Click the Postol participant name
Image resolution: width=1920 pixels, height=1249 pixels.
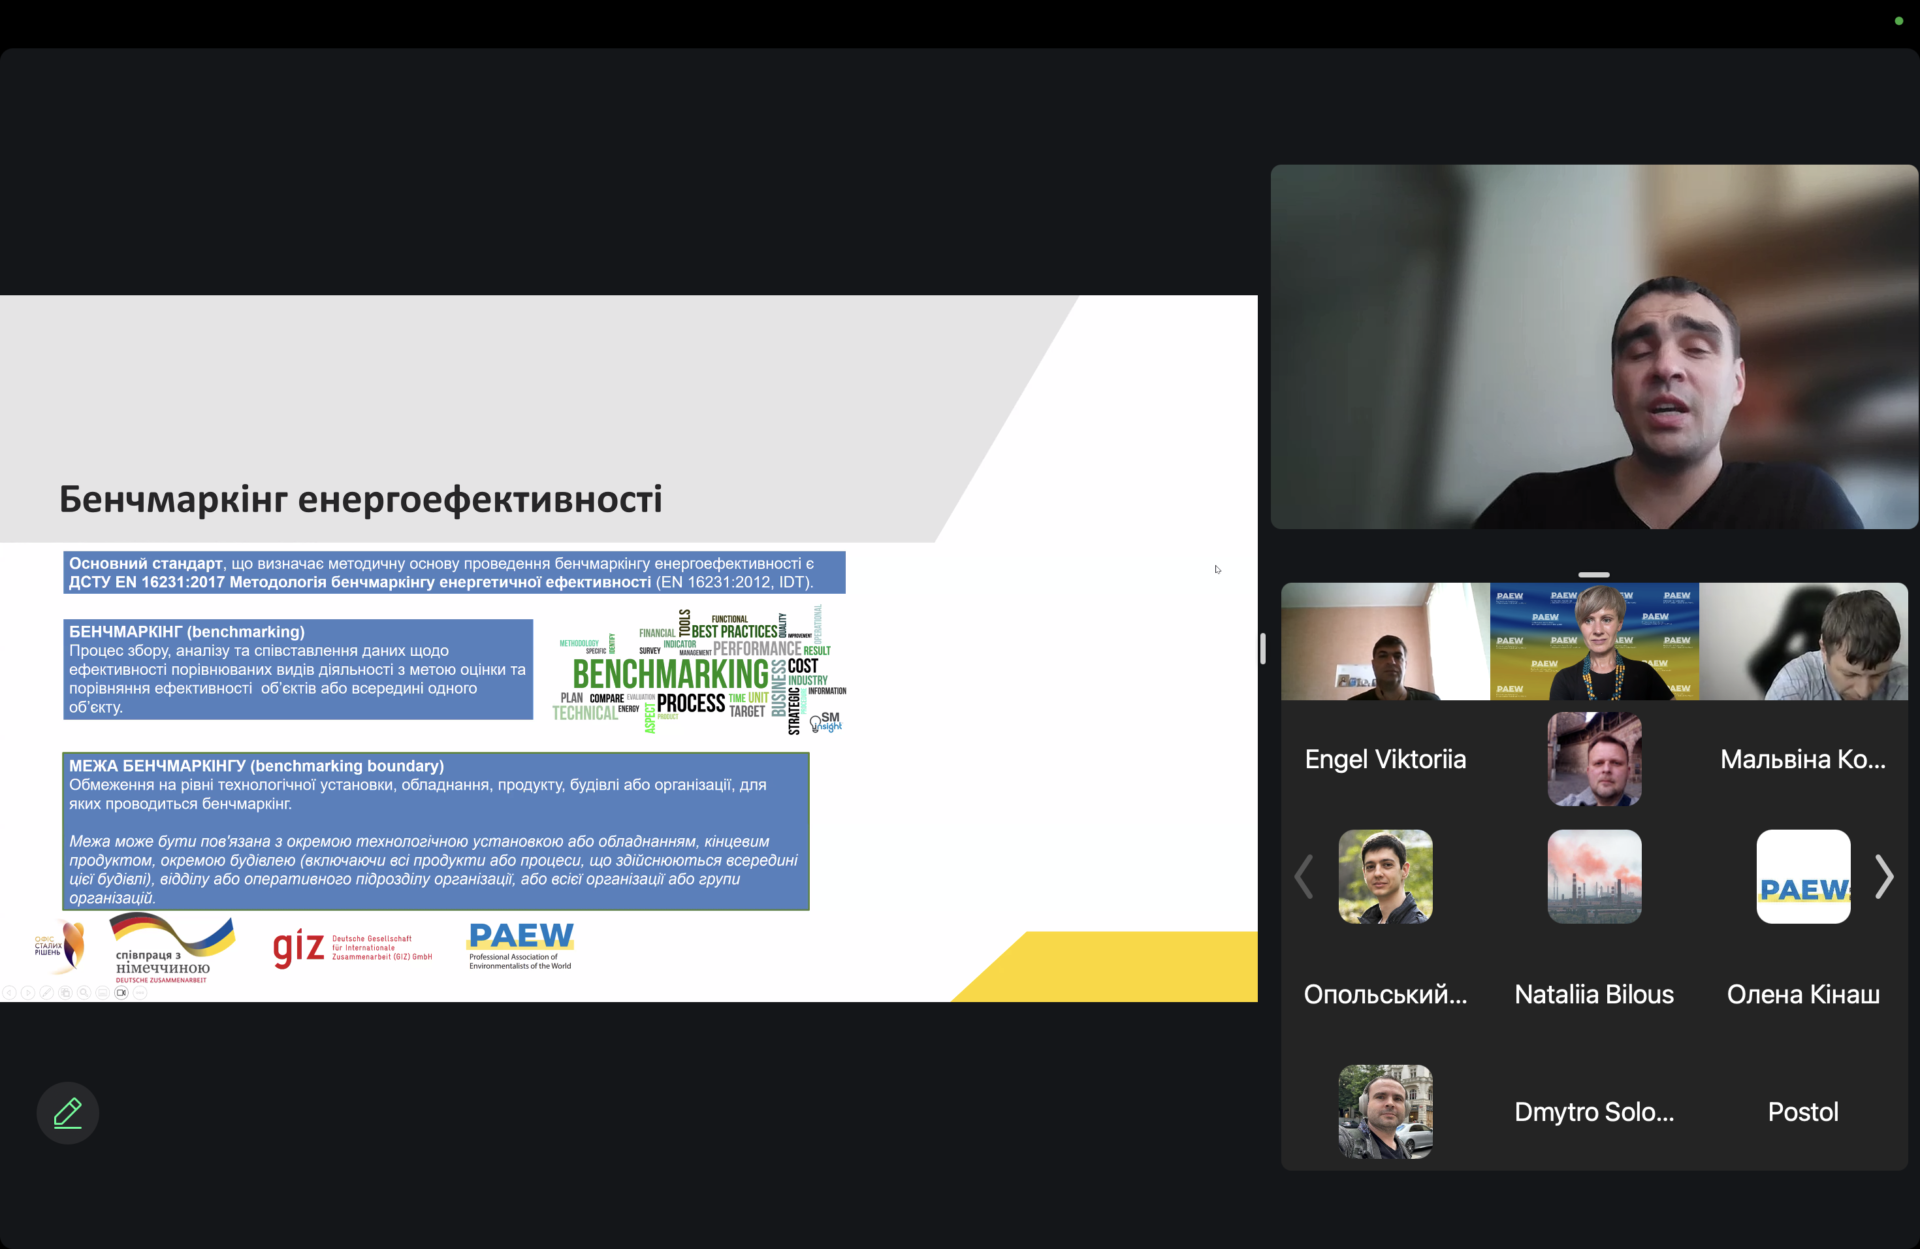pyautogui.click(x=1803, y=1112)
